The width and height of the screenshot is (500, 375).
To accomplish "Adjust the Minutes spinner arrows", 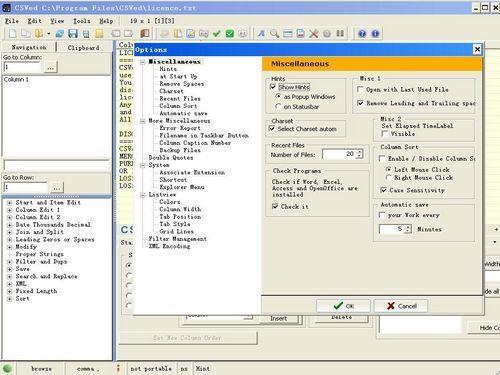I will tap(408, 229).
